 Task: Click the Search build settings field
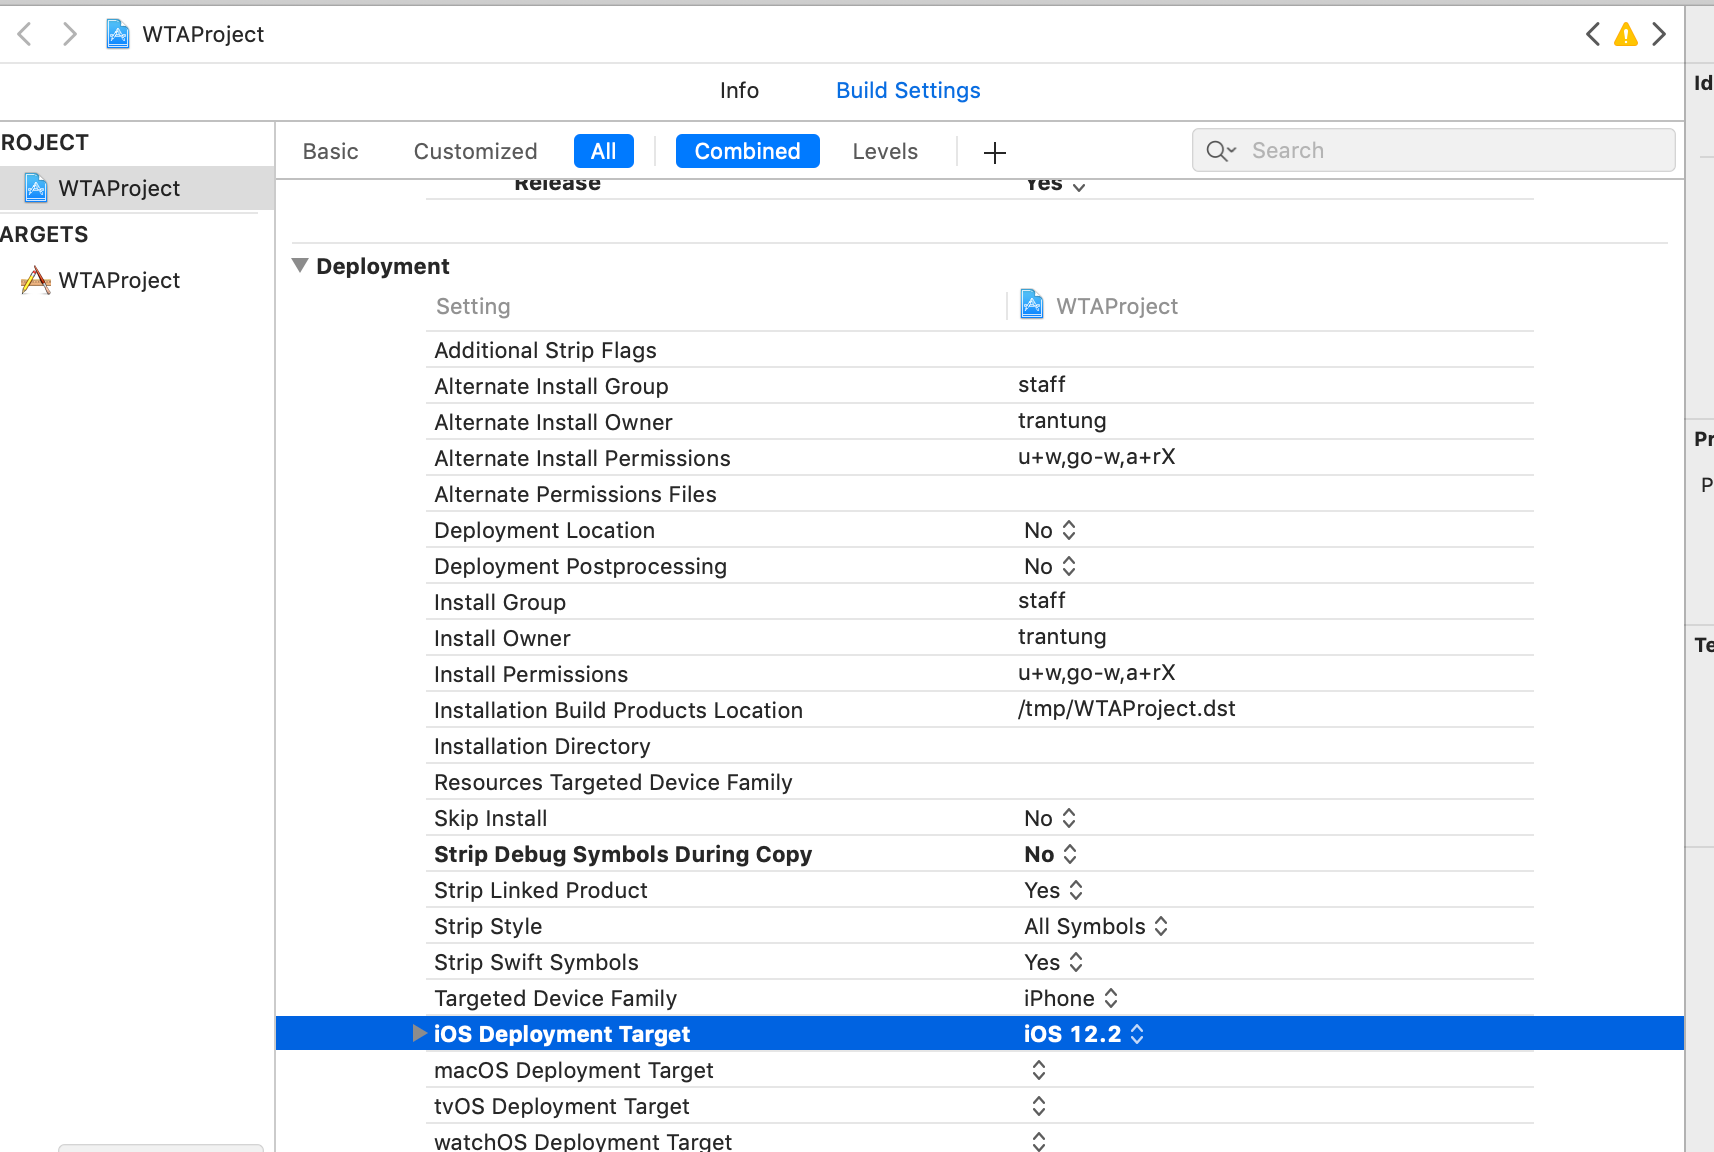coord(1433,150)
